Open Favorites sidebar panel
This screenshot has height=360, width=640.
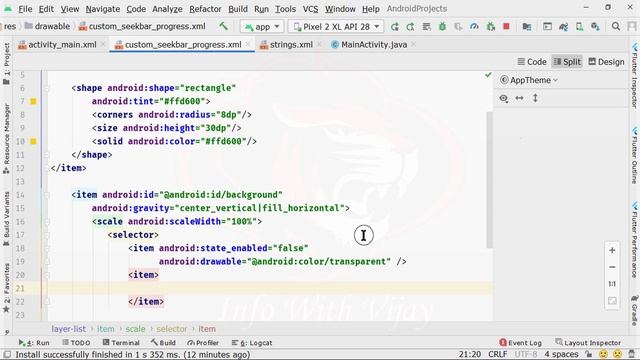click(x=7, y=288)
